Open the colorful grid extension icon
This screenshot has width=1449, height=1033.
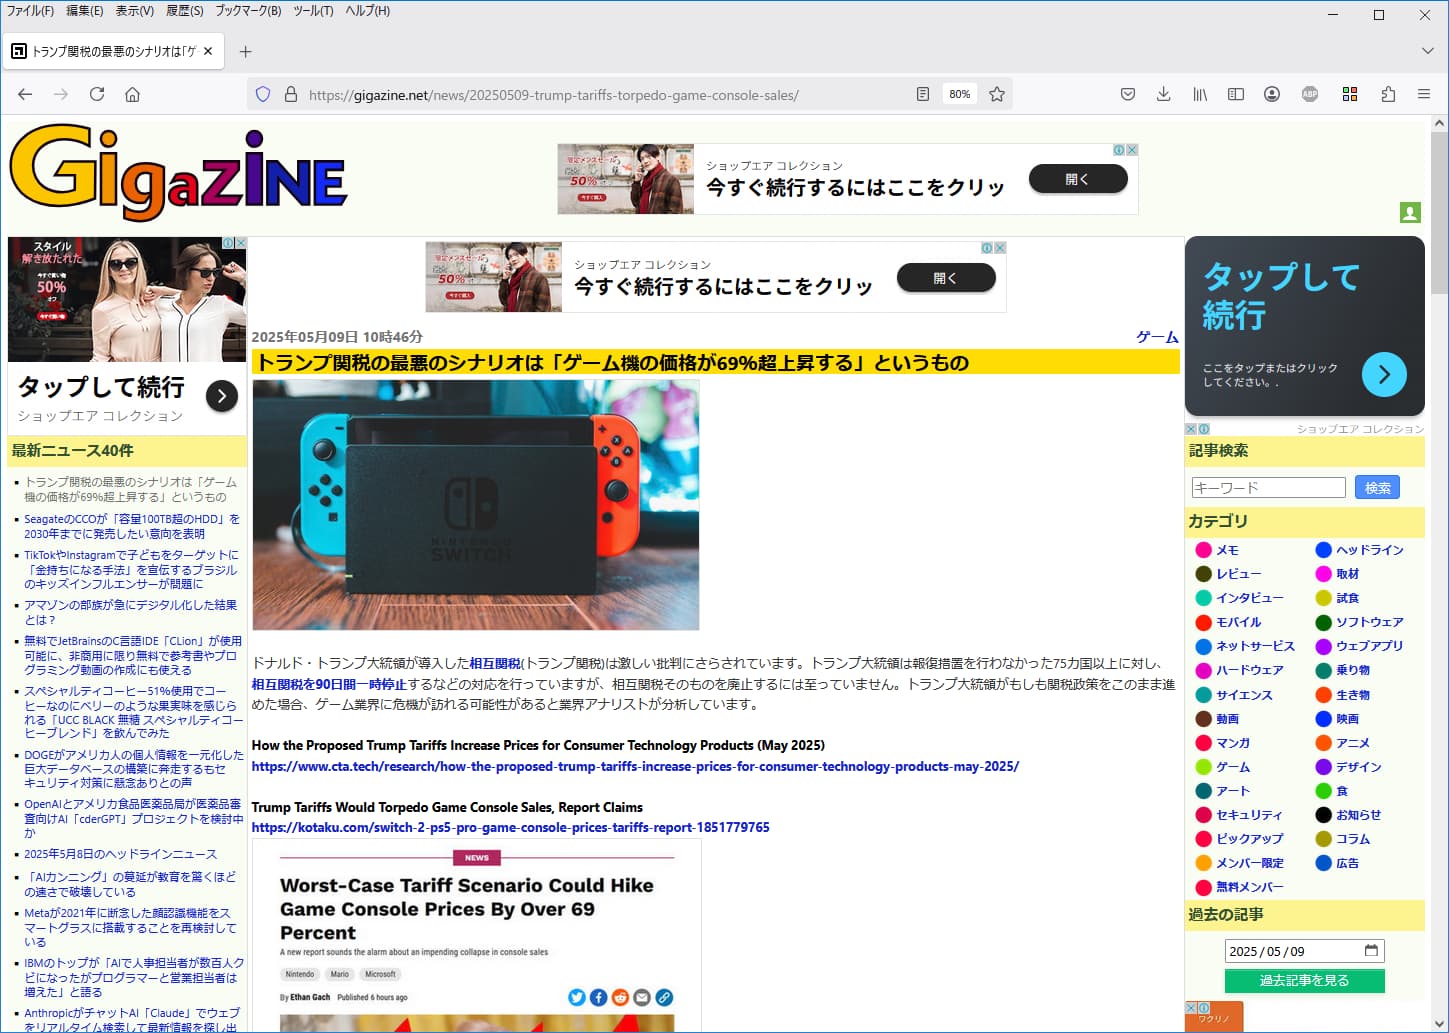click(1350, 94)
